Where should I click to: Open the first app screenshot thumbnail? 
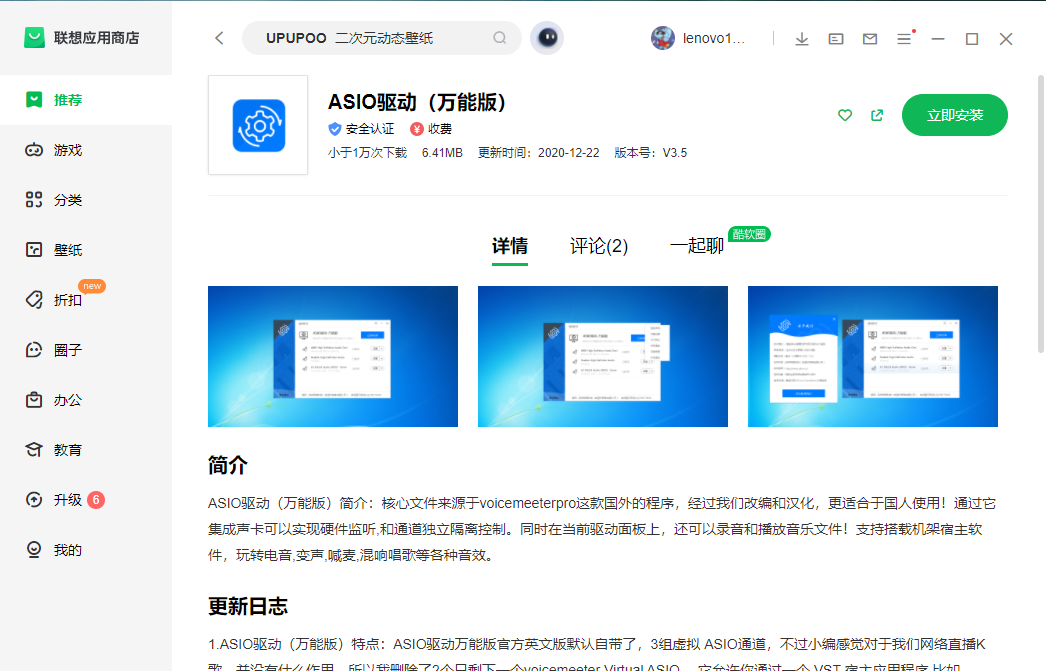pos(333,356)
